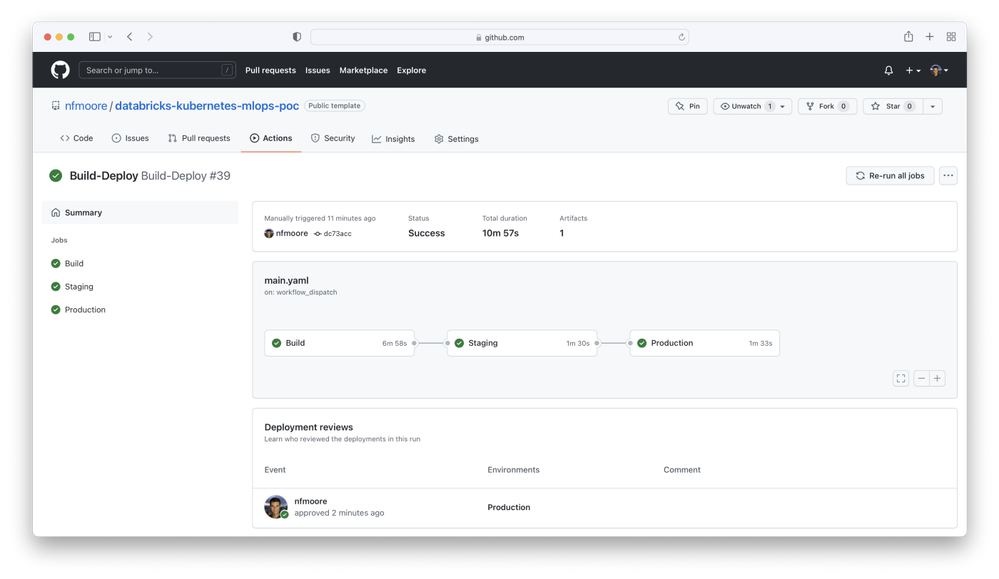The height and width of the screenshot is (579, 999).
Task: Open the databricks-kubernetes-mlops-poc repository link
Action: pos(207,106)
